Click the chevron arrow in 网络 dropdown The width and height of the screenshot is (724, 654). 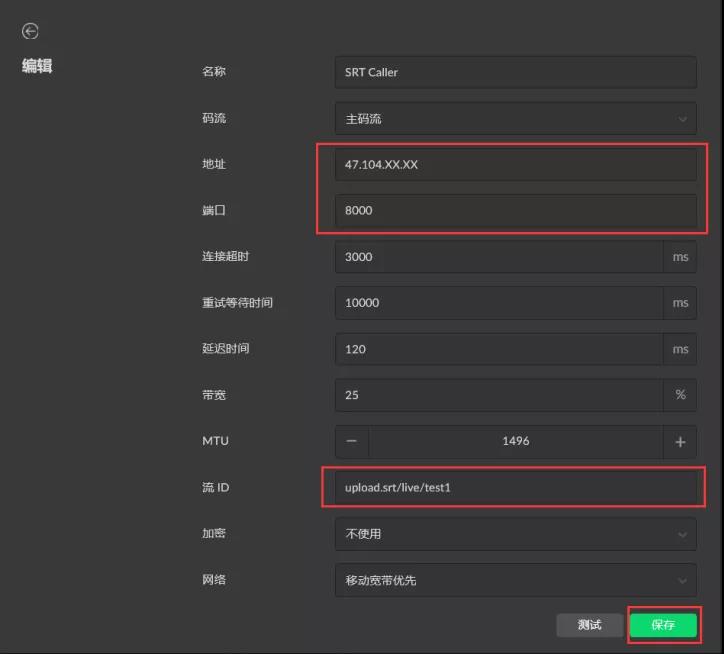pyautogui.click(x=682, y=580)
